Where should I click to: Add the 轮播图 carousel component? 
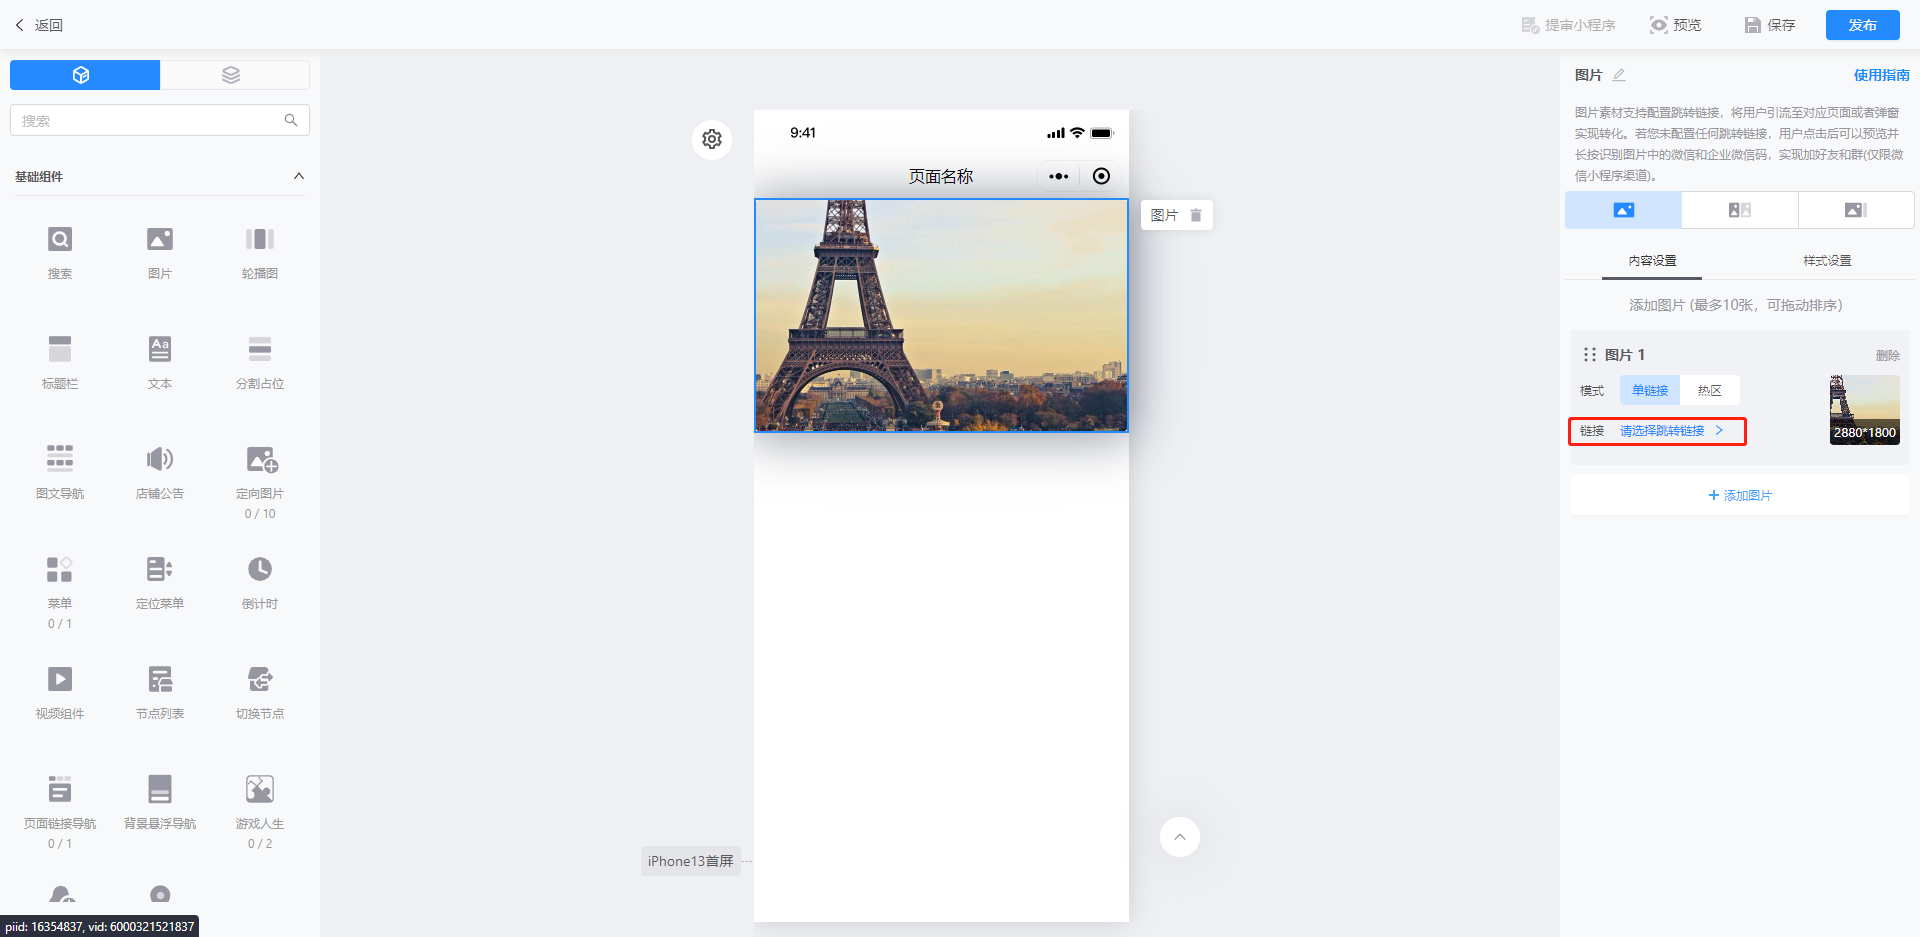260,239
